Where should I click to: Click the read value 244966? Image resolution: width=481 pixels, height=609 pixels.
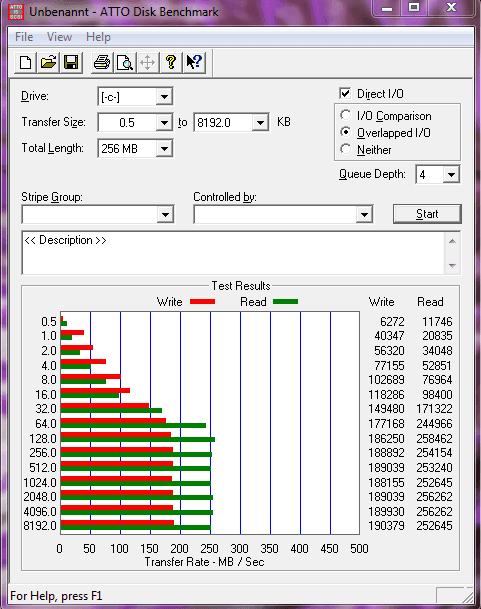pos(434,424)
